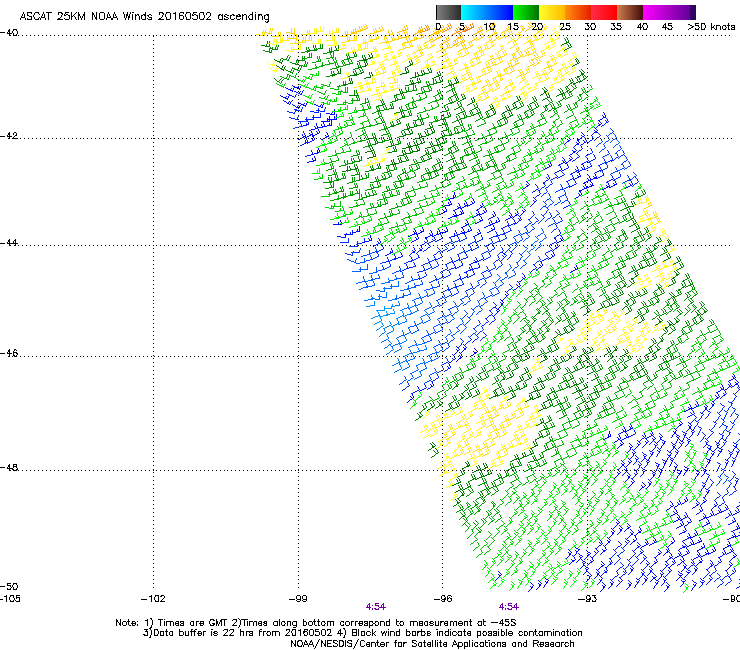Click the note line 'Times are GMT'

coord(316,623)
